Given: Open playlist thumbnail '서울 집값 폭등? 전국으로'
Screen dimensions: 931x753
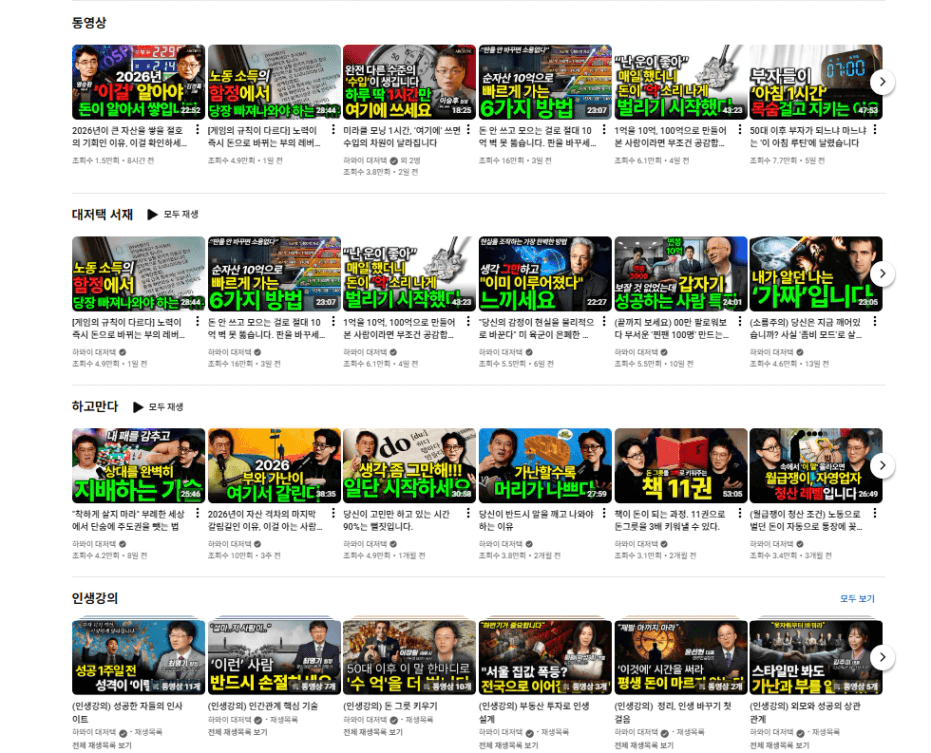Looking at the screenshot, I should (545, 657).
